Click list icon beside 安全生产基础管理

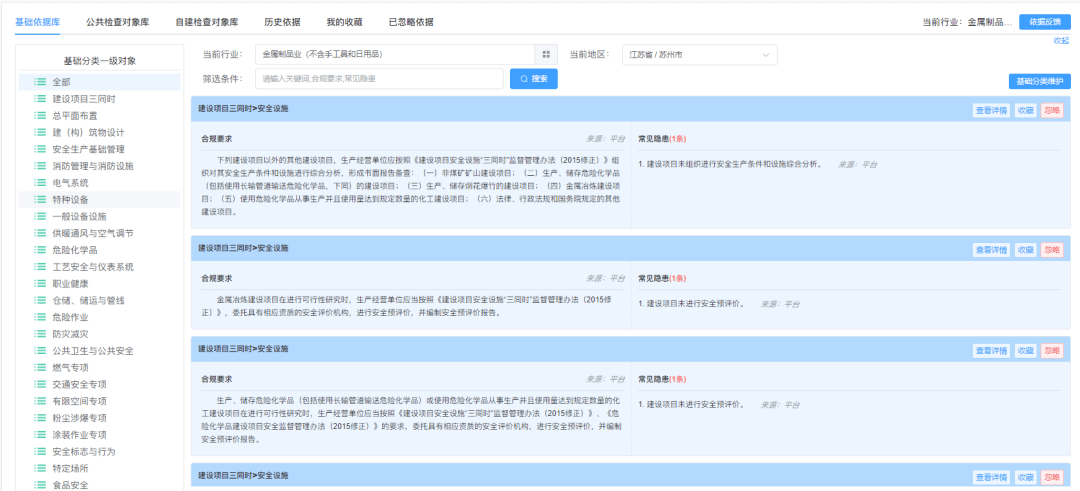click(40, 149)
